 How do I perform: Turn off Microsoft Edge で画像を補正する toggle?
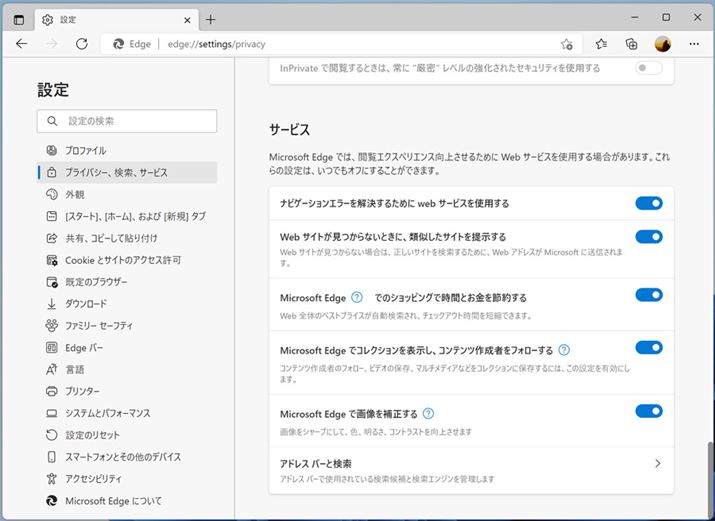[x=648, y=411]
